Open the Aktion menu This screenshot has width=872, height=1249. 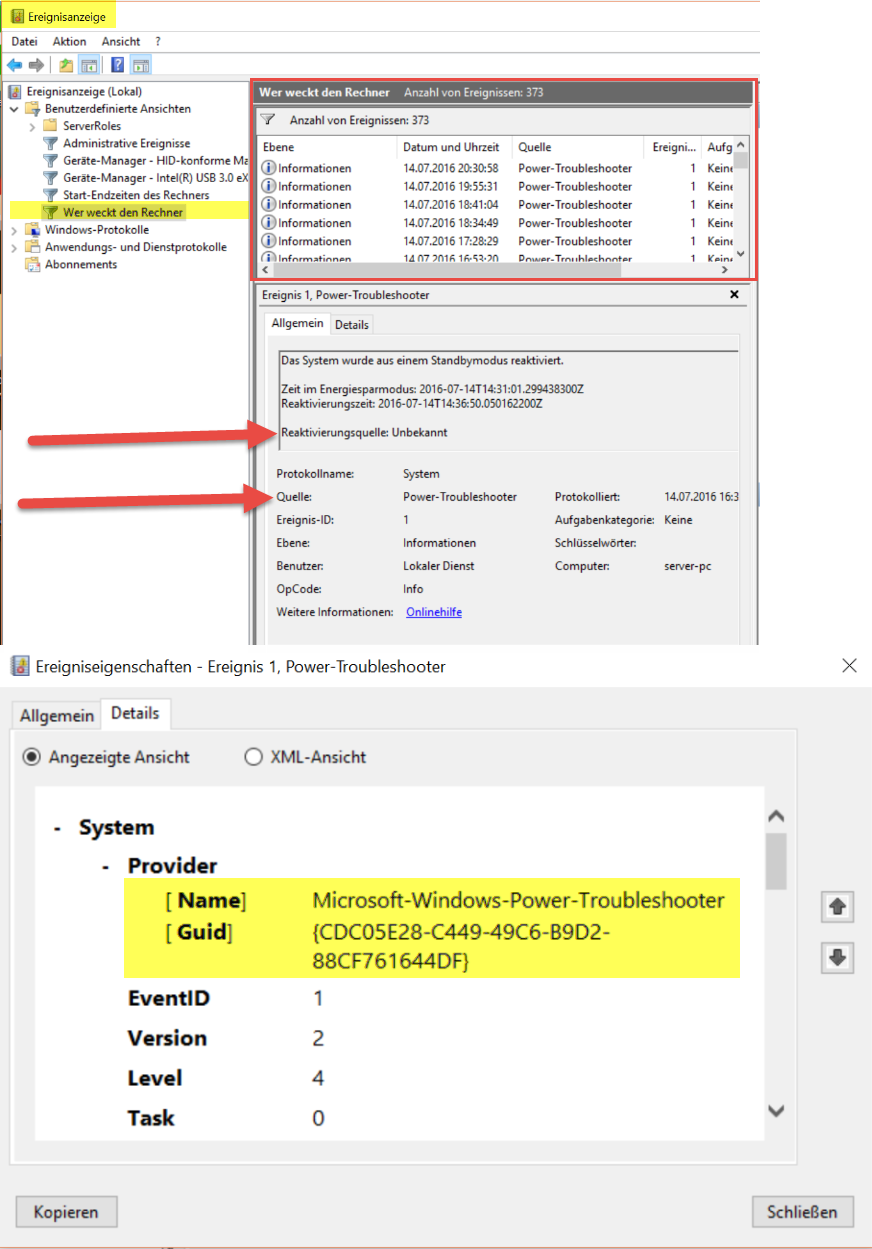69,42
